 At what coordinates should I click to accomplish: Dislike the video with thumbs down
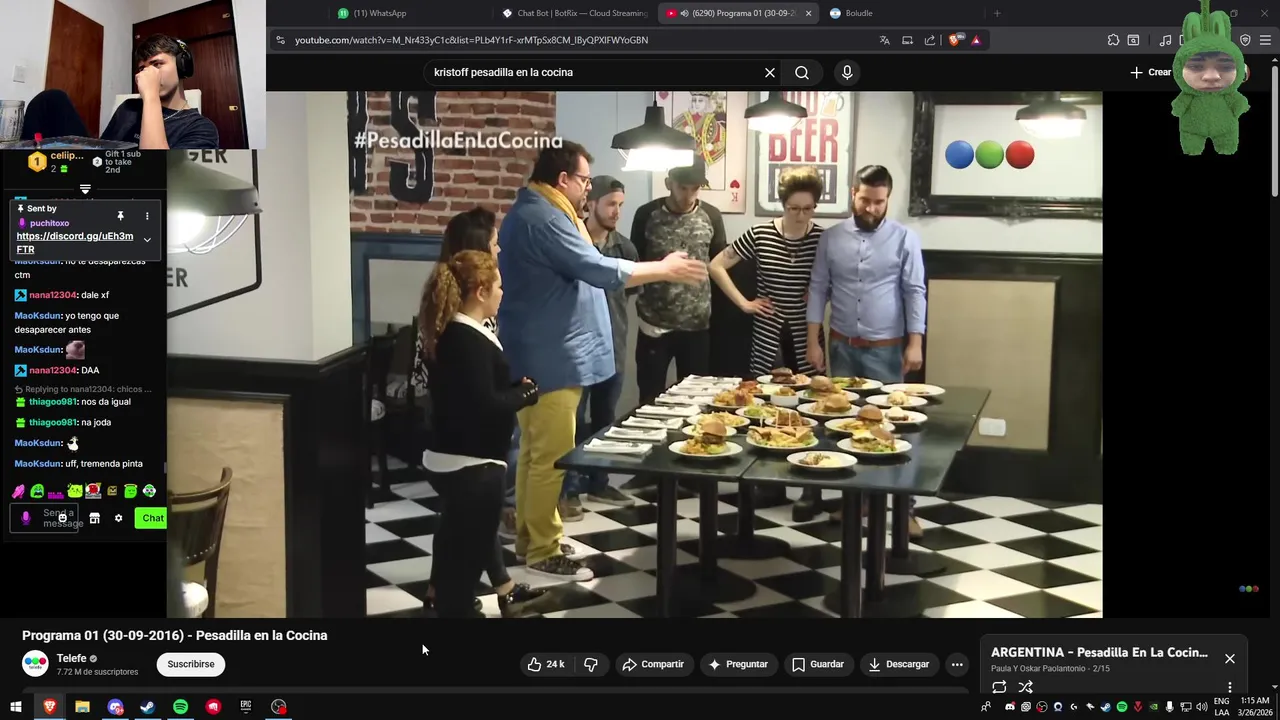(x=591, y=664)
